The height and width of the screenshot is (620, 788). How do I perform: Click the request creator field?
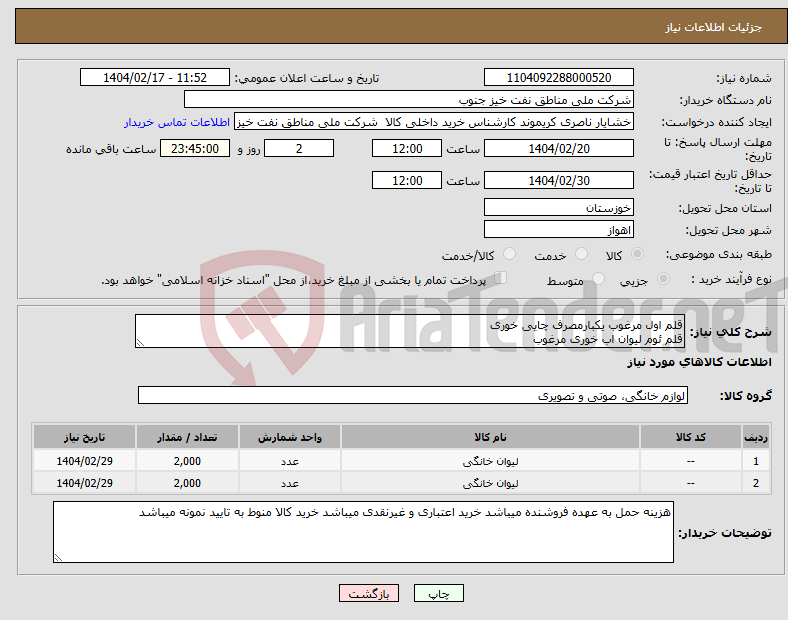[434, 122]
